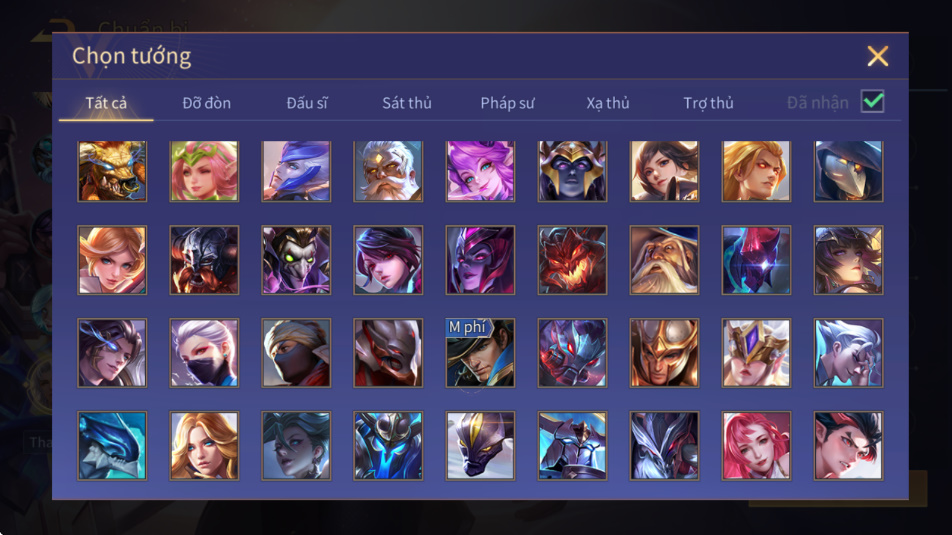This screenshot has width=952, height=535.
Task: Open the Sát thủ tab
Action: point(407,103)
